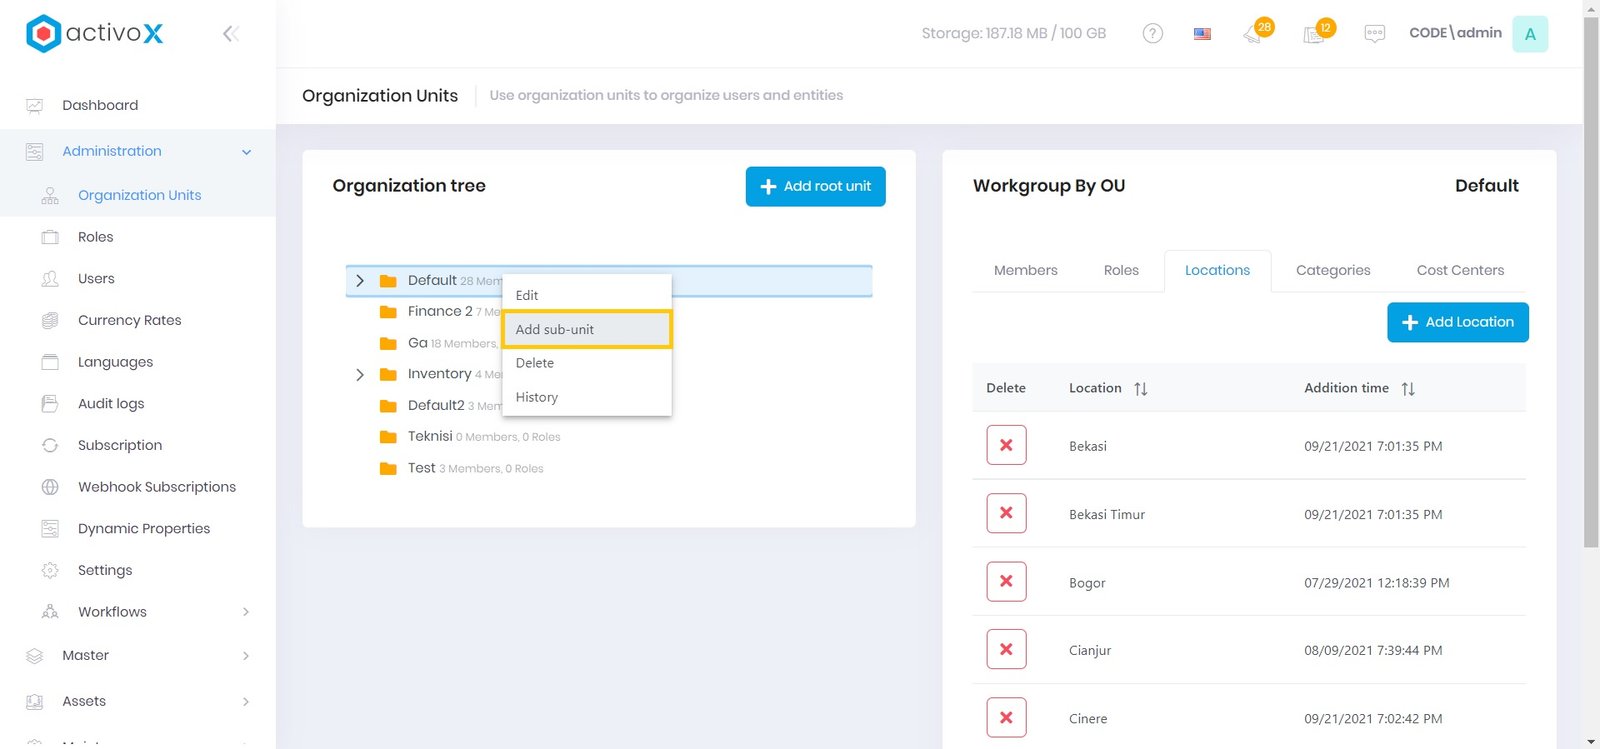Viewport: 1600px width, 749px height.
Task: Open notifications bell with 28 badge
Action: (1253, 34)
